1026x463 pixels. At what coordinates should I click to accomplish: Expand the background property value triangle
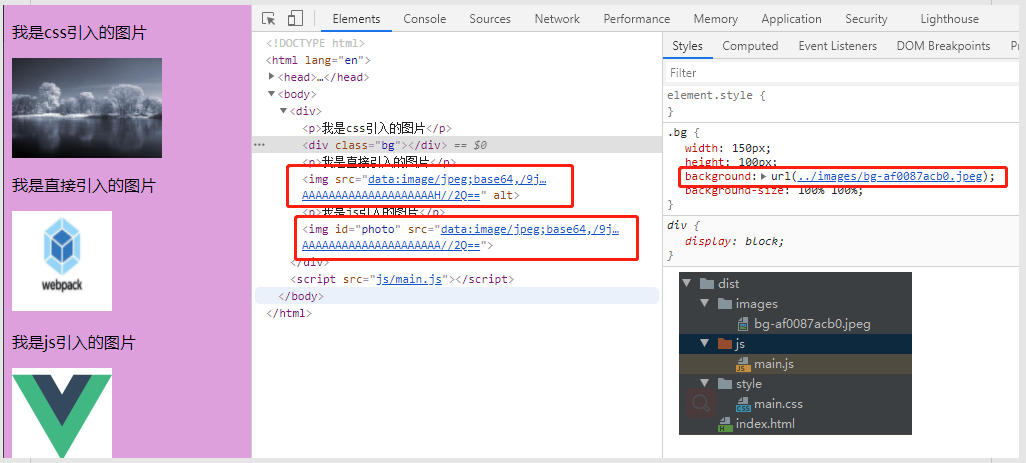pyautogui.click(x=763, y=177)
